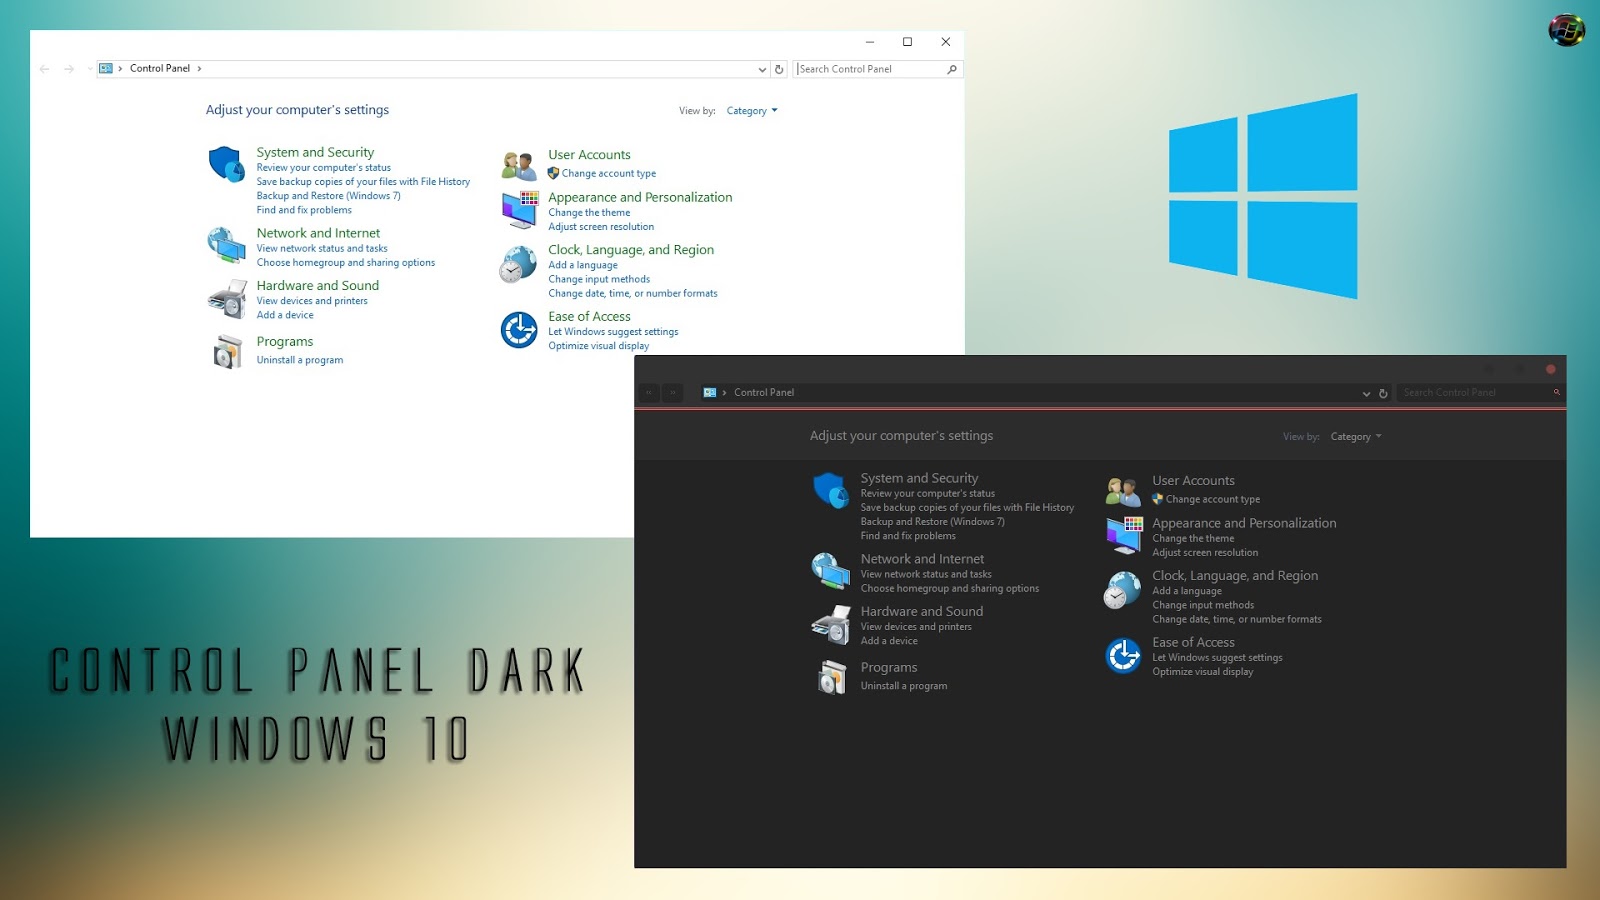This screenshot has height=900, width=1600.
Task: Expand address history dropdown in dark window
Action: [1366, 393]
